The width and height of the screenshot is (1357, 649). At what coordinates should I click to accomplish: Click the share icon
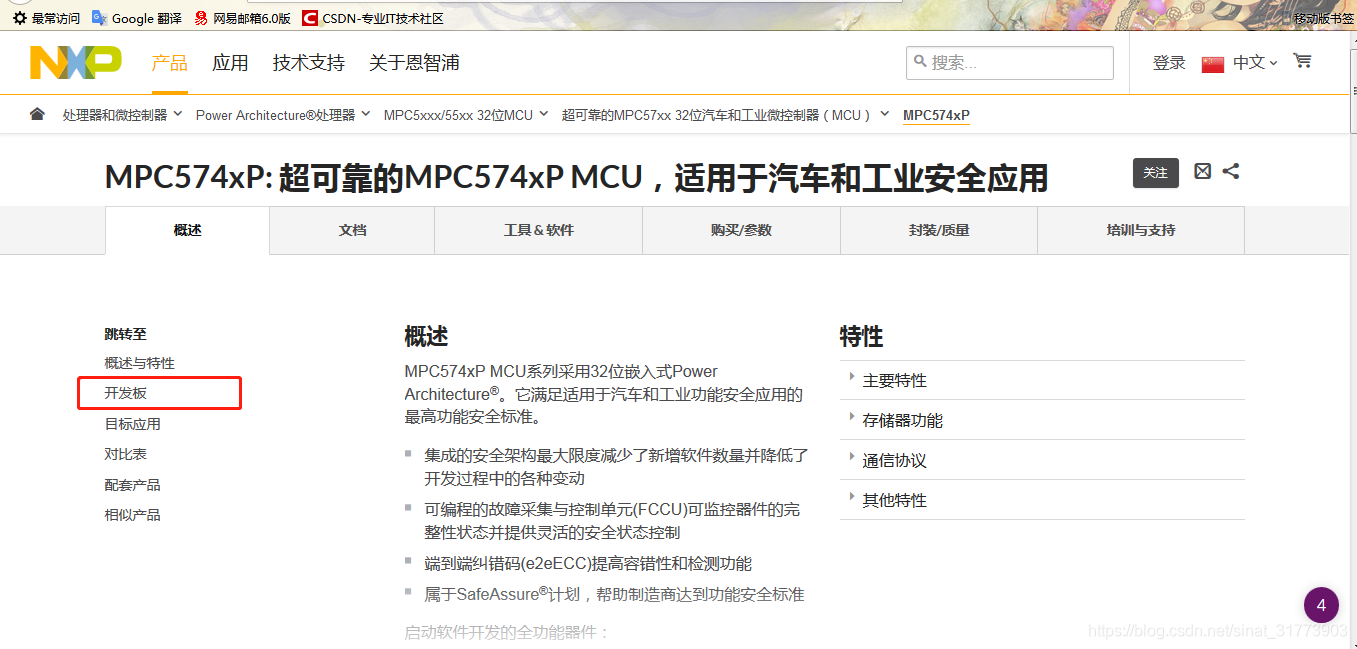pyautogui.click(x=1231, y=171)
